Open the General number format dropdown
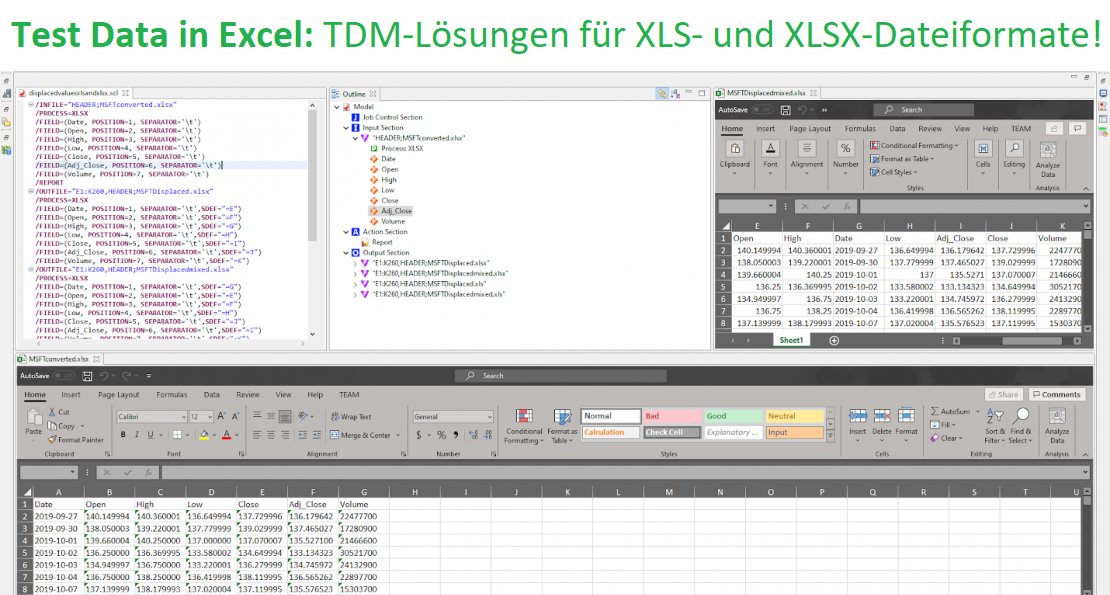1110x595 pixels. pos(489,417)
